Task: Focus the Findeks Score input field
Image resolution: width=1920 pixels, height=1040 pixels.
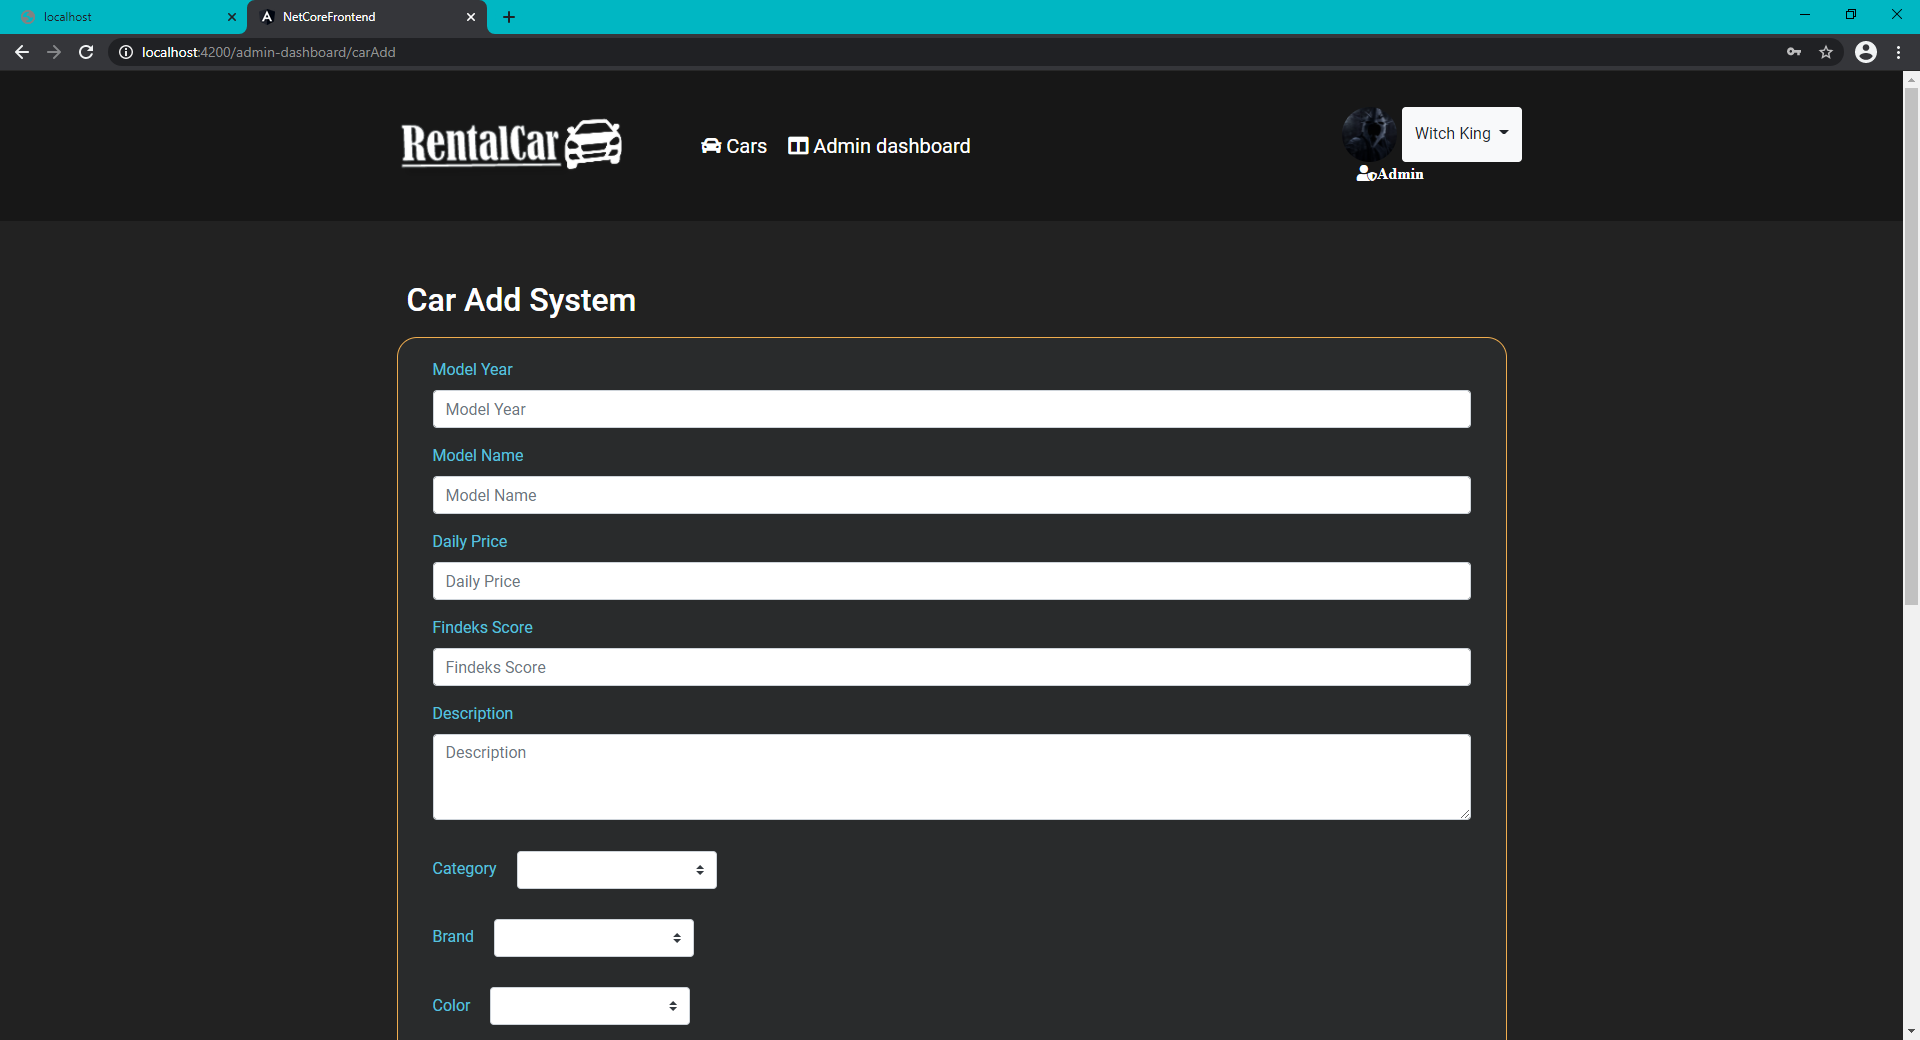Action: click(951, 667)
